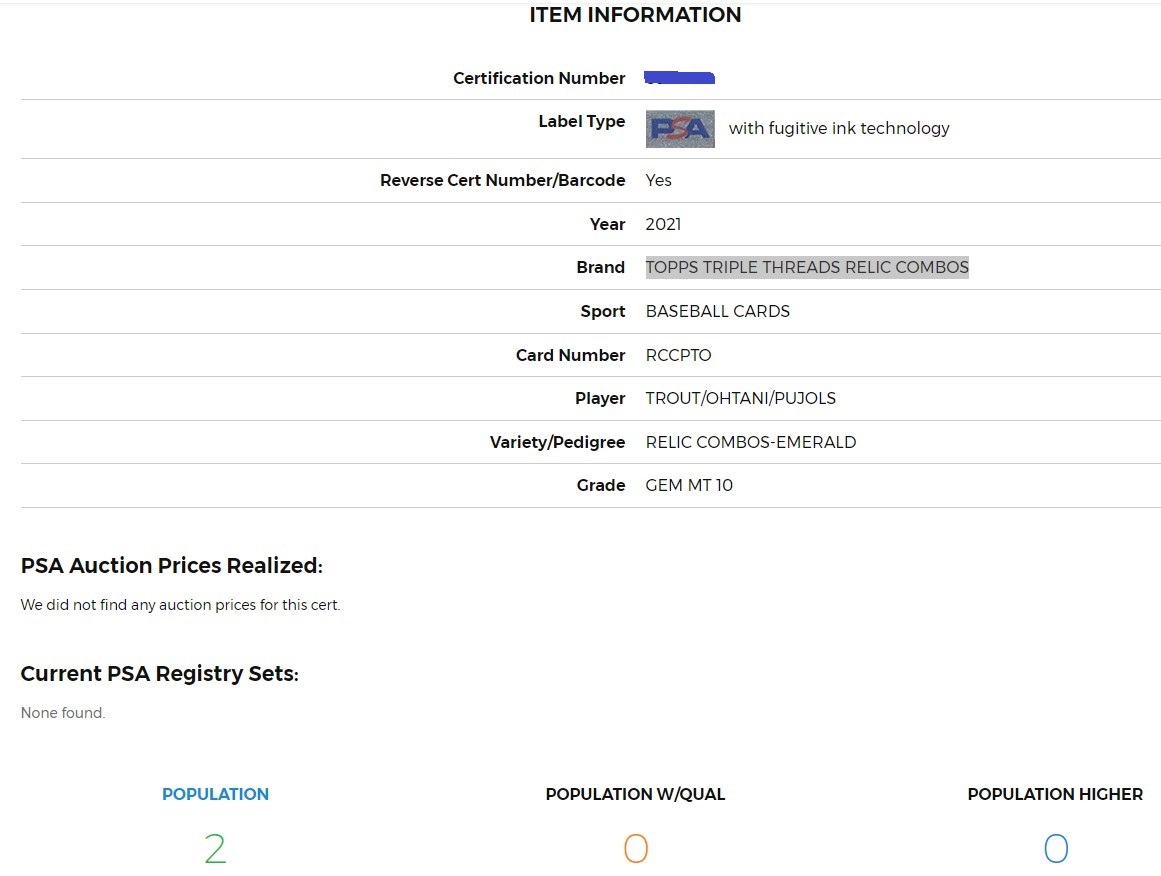Click the Reverse Cert Number 'Yes' value

point(658,180)
